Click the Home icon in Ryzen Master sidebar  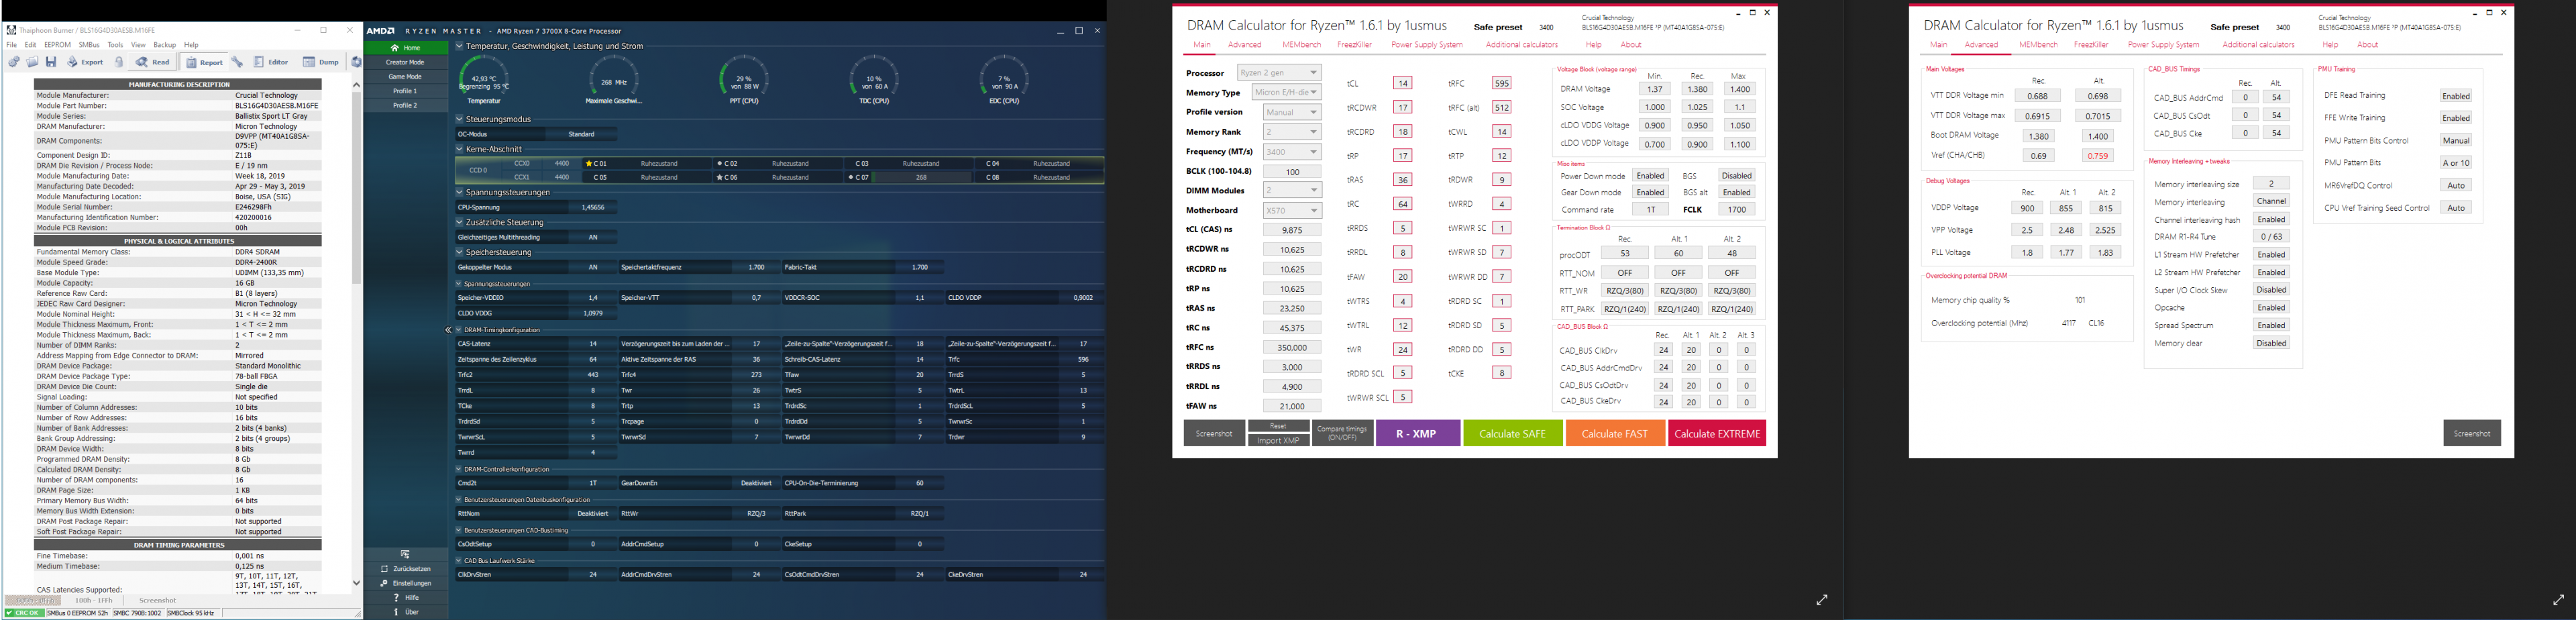pos(395,48)
